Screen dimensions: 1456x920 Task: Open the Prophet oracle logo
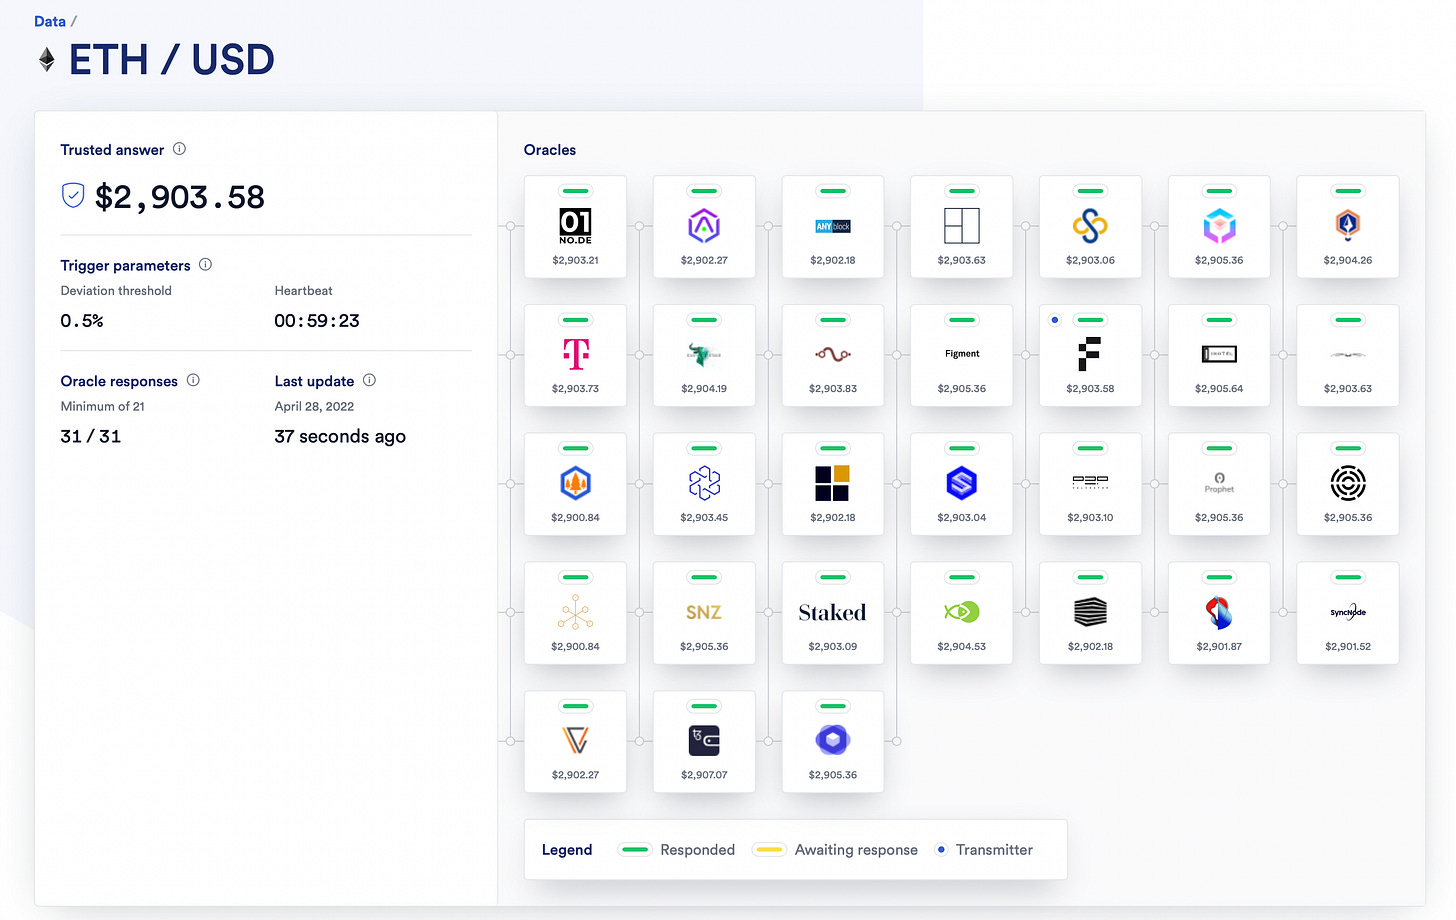1219,483
